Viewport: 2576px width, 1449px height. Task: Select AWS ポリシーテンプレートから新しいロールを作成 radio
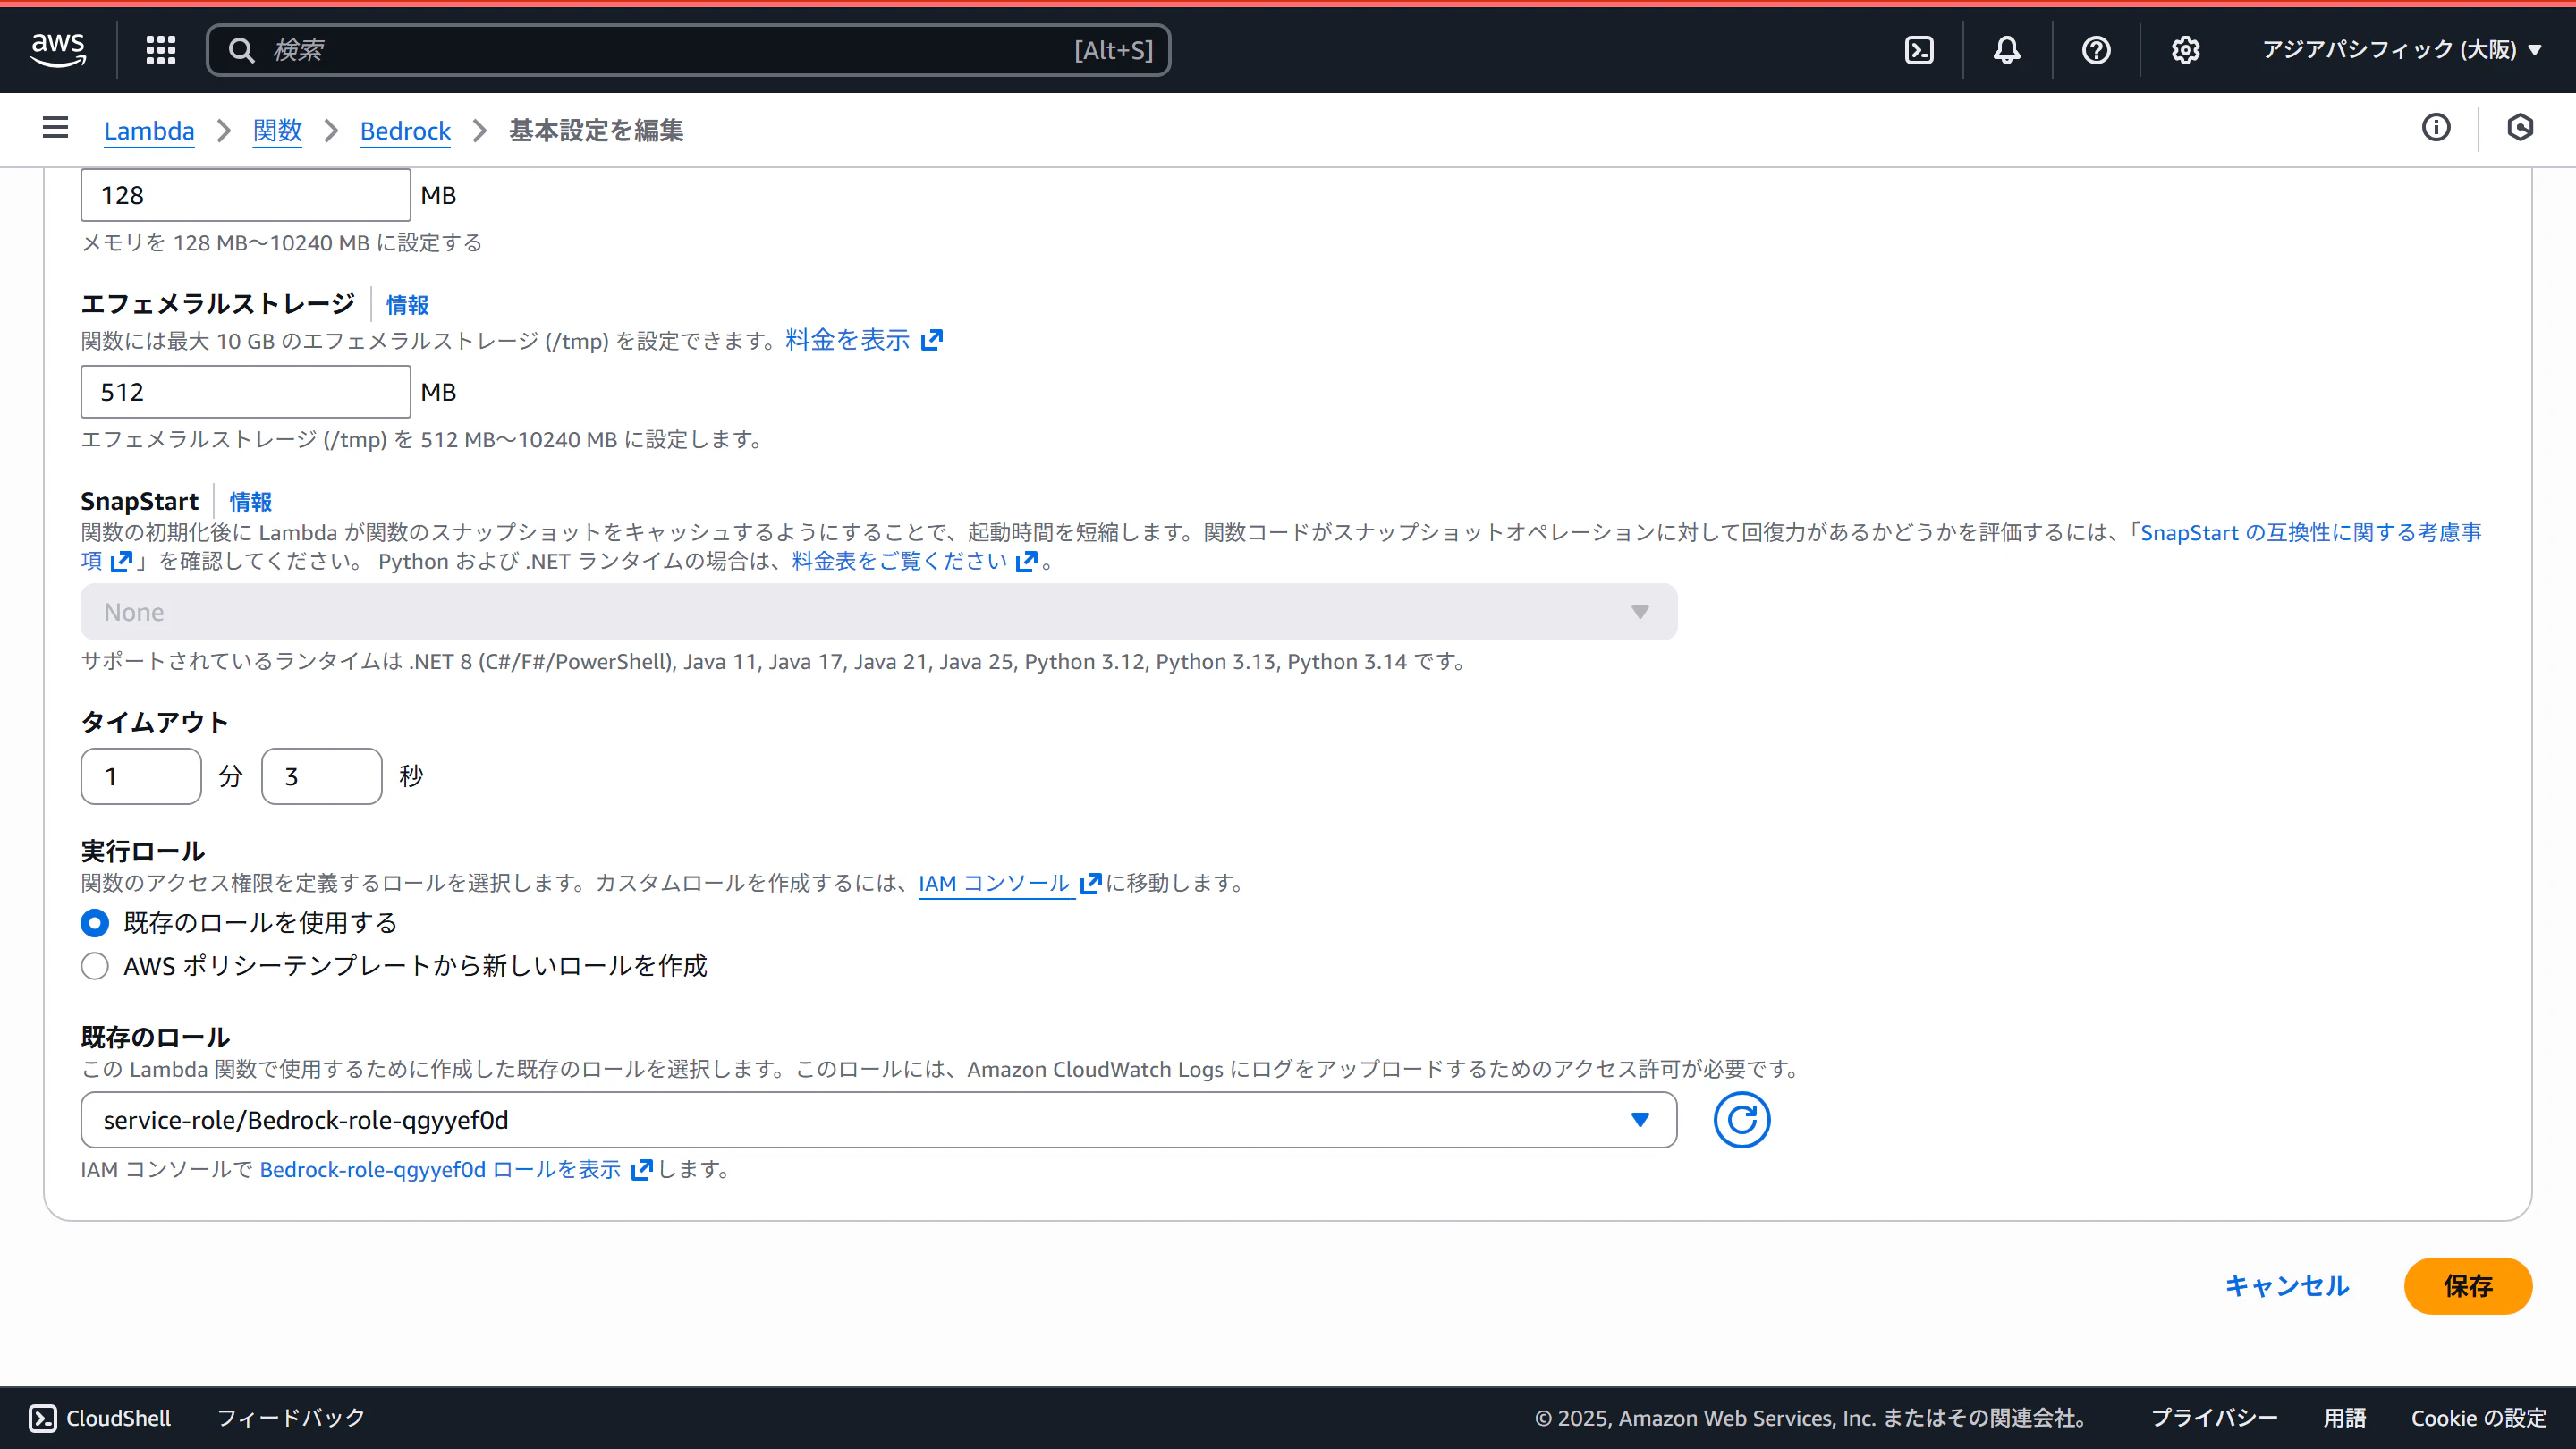pos(95,966)
